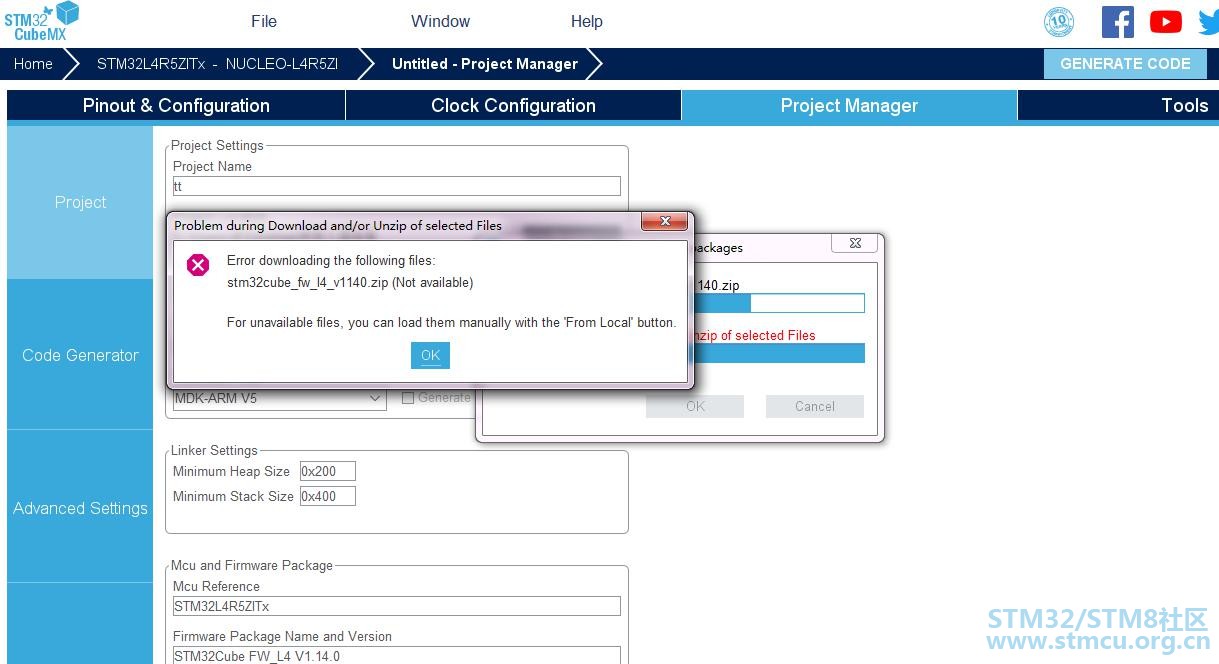Close the download packages dialog
The image size is (1219, 664).
click(854, 243)
